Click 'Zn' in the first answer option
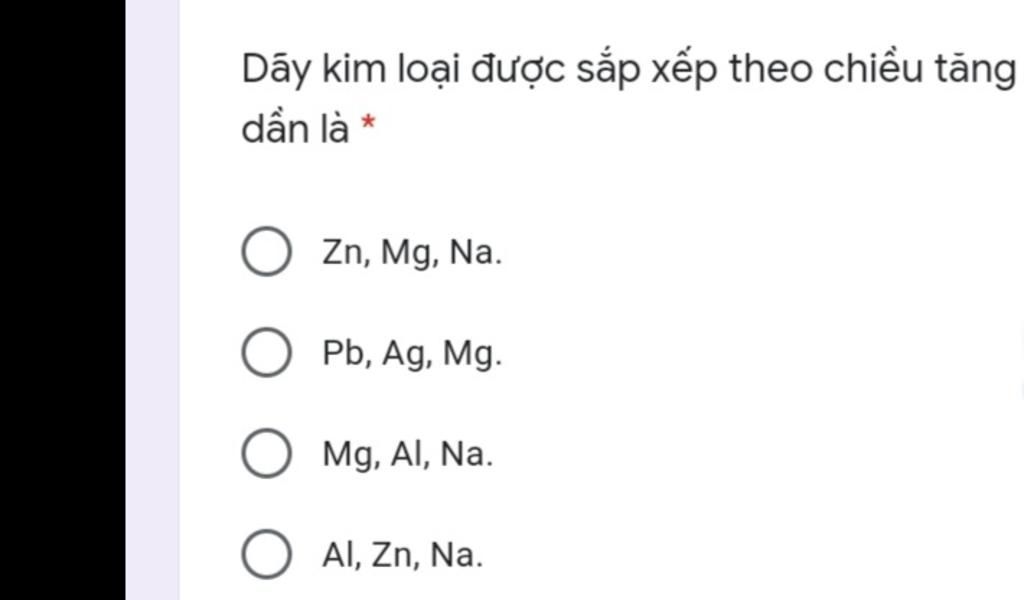 pyautogui.click(x=343, y=253)
